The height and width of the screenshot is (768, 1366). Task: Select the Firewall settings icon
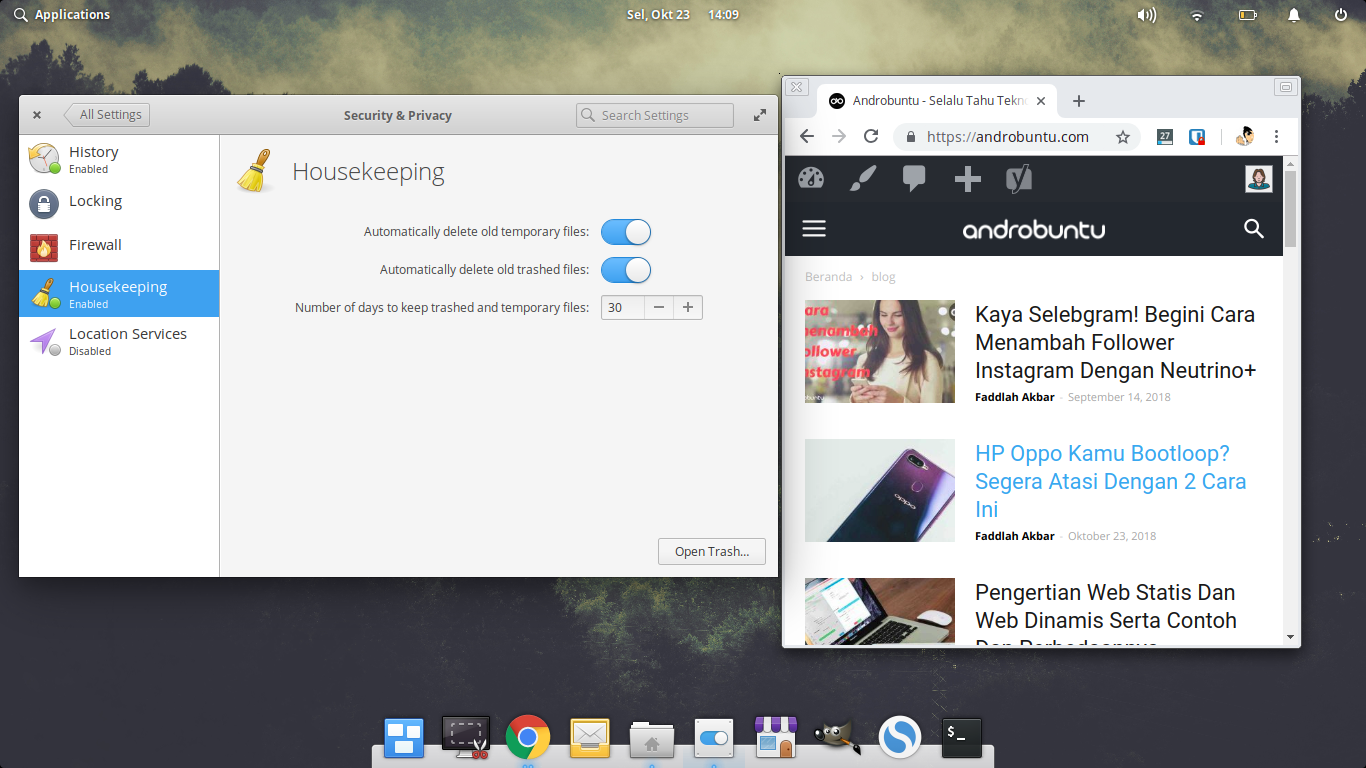[42, 245]
